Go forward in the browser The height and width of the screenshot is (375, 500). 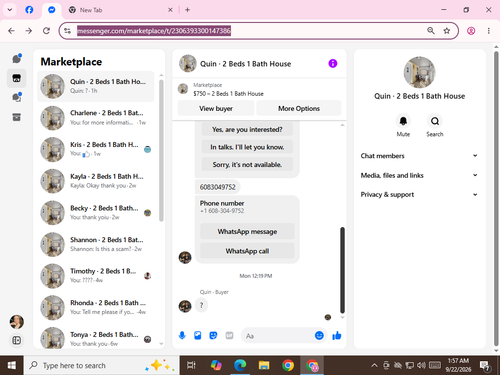(29, 31)
